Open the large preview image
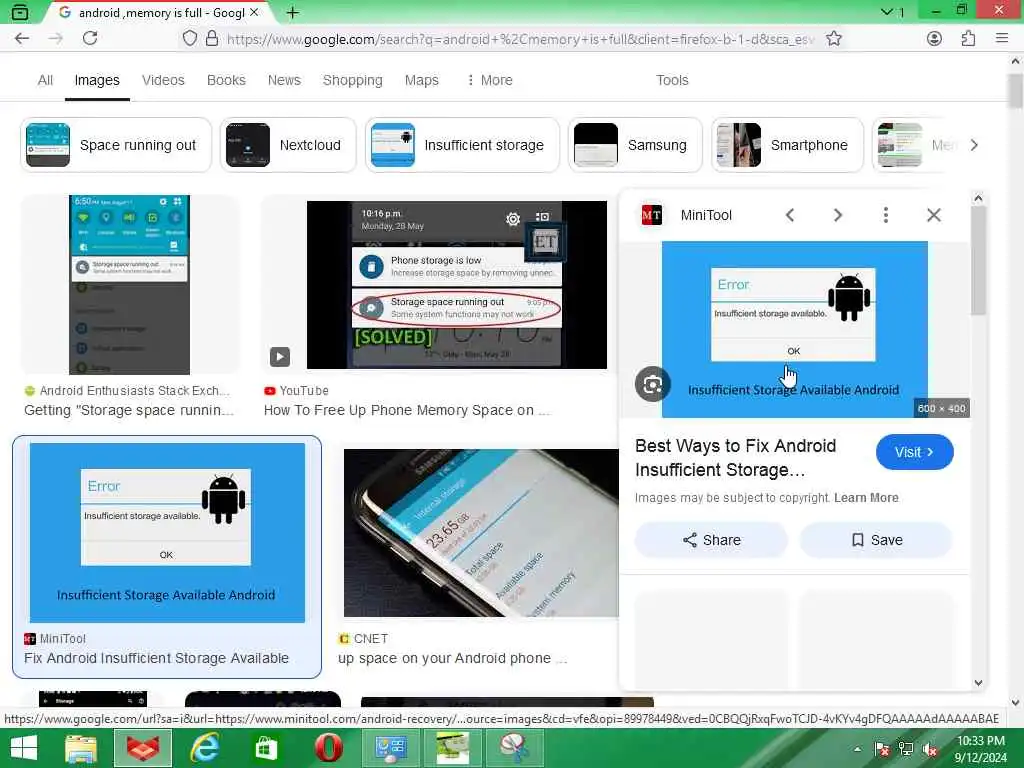Screen dimensions: 1024x768 [x=795, y=330]
